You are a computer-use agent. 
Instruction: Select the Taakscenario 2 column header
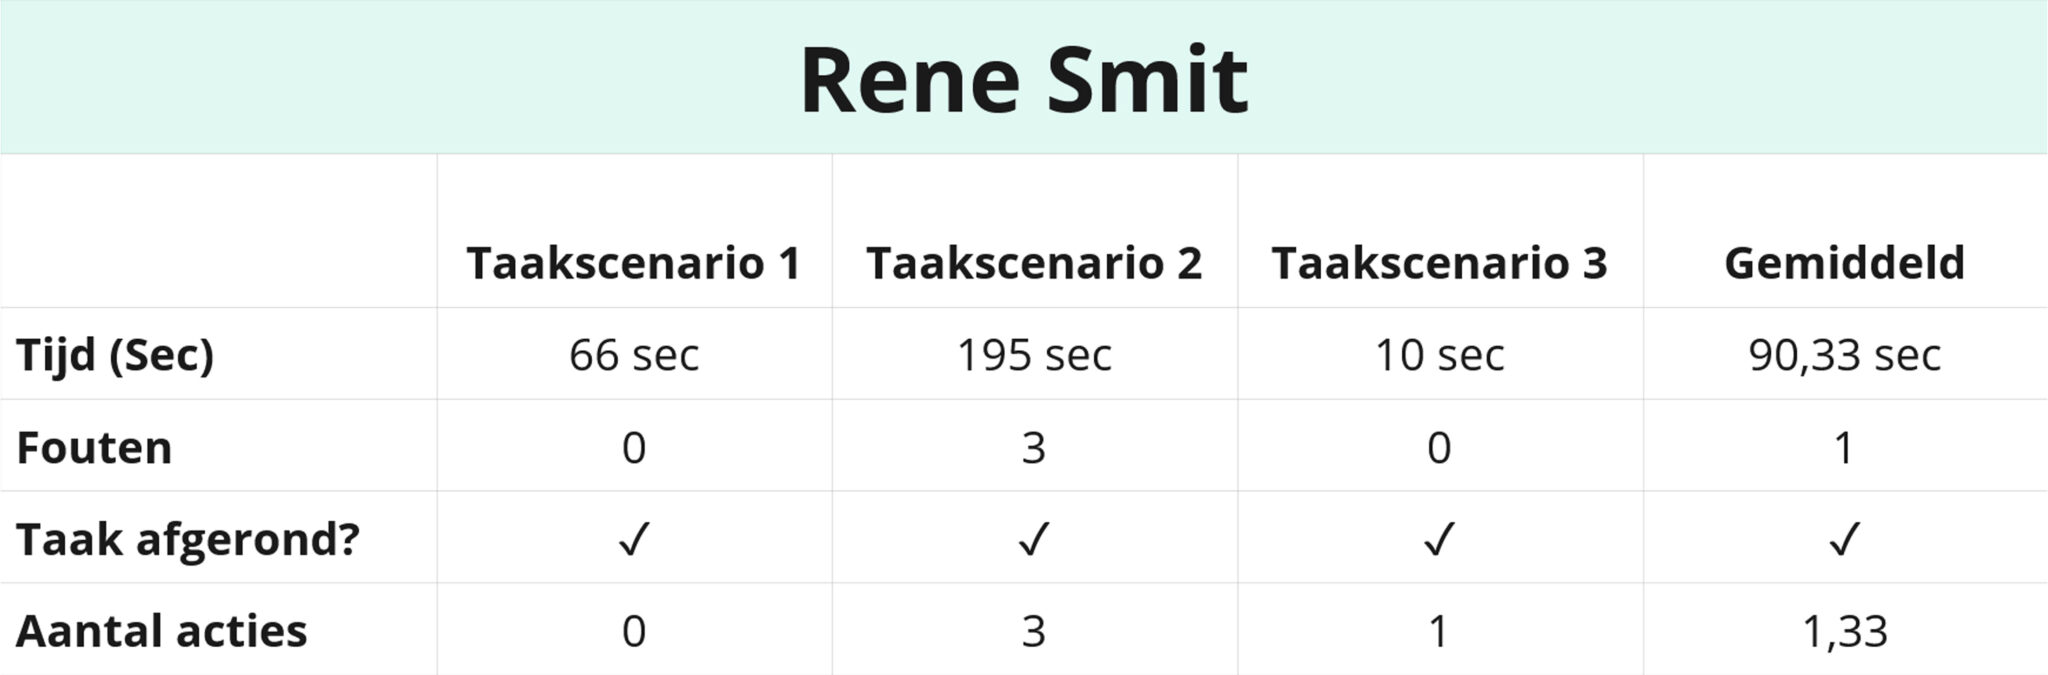1034,263
